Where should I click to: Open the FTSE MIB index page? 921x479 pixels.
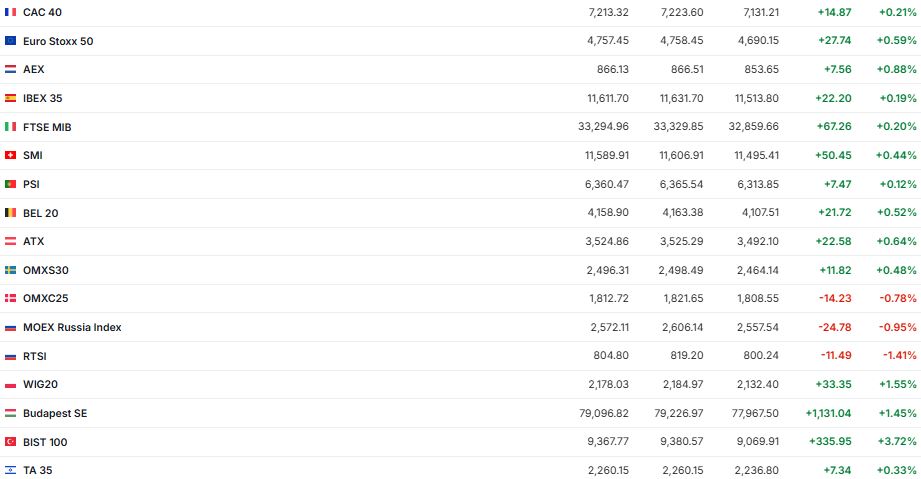pos(47,127)
